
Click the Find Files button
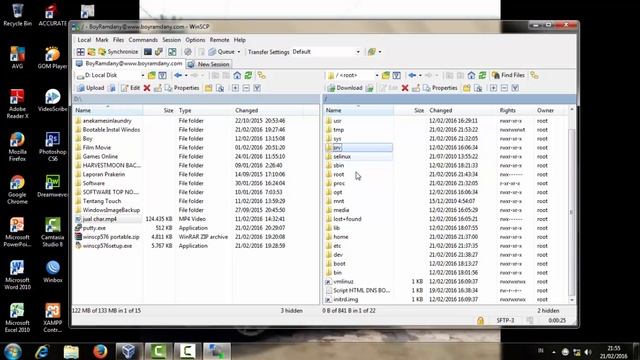point(508,75)
